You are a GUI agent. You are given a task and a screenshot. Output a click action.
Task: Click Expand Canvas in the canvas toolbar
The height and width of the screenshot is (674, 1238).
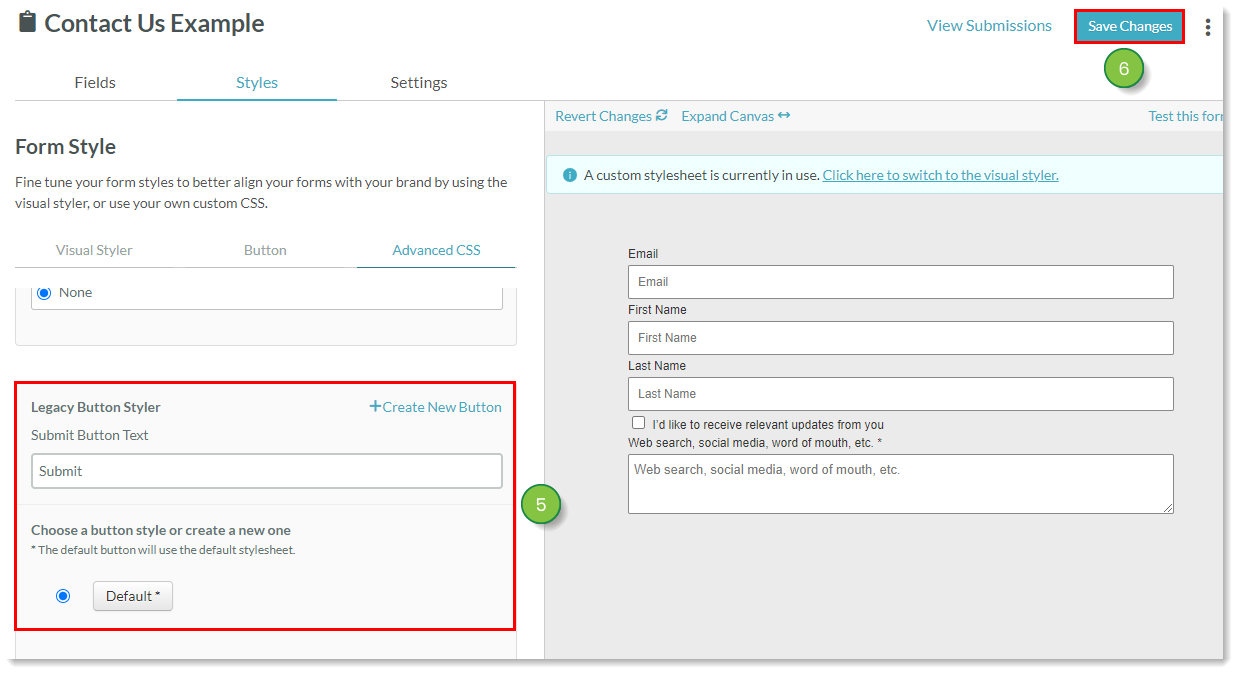(x=736, y=116)
